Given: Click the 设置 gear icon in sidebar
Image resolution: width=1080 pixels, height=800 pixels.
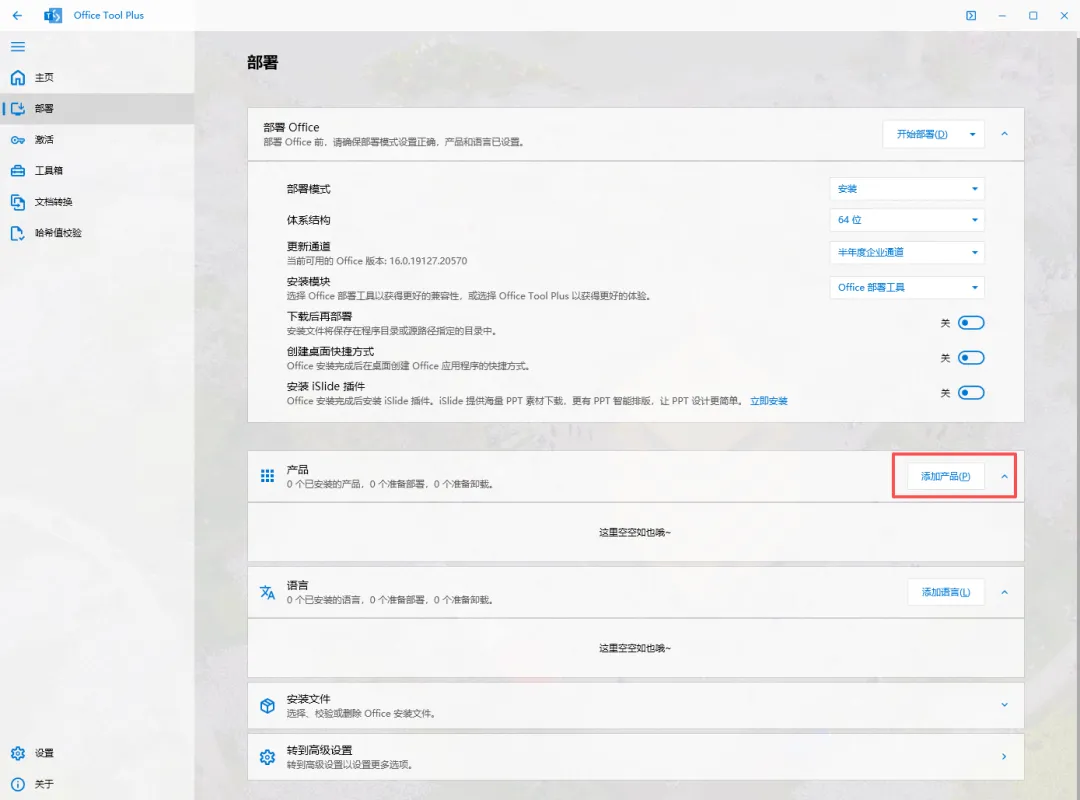Looking at the screenshot, I should coord(18,753).
